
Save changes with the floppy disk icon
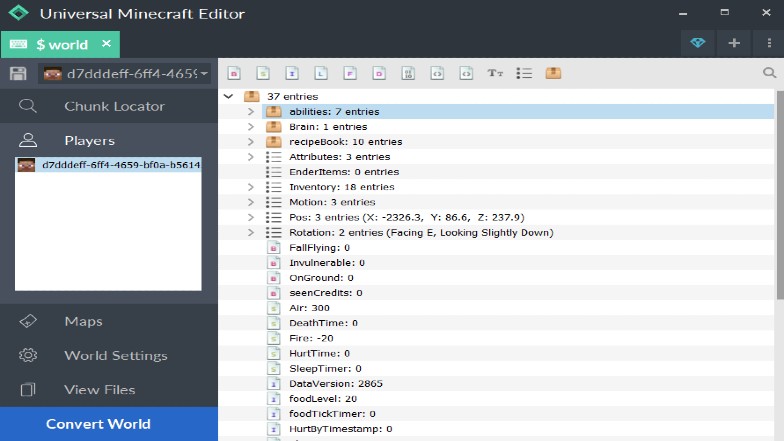18,74
